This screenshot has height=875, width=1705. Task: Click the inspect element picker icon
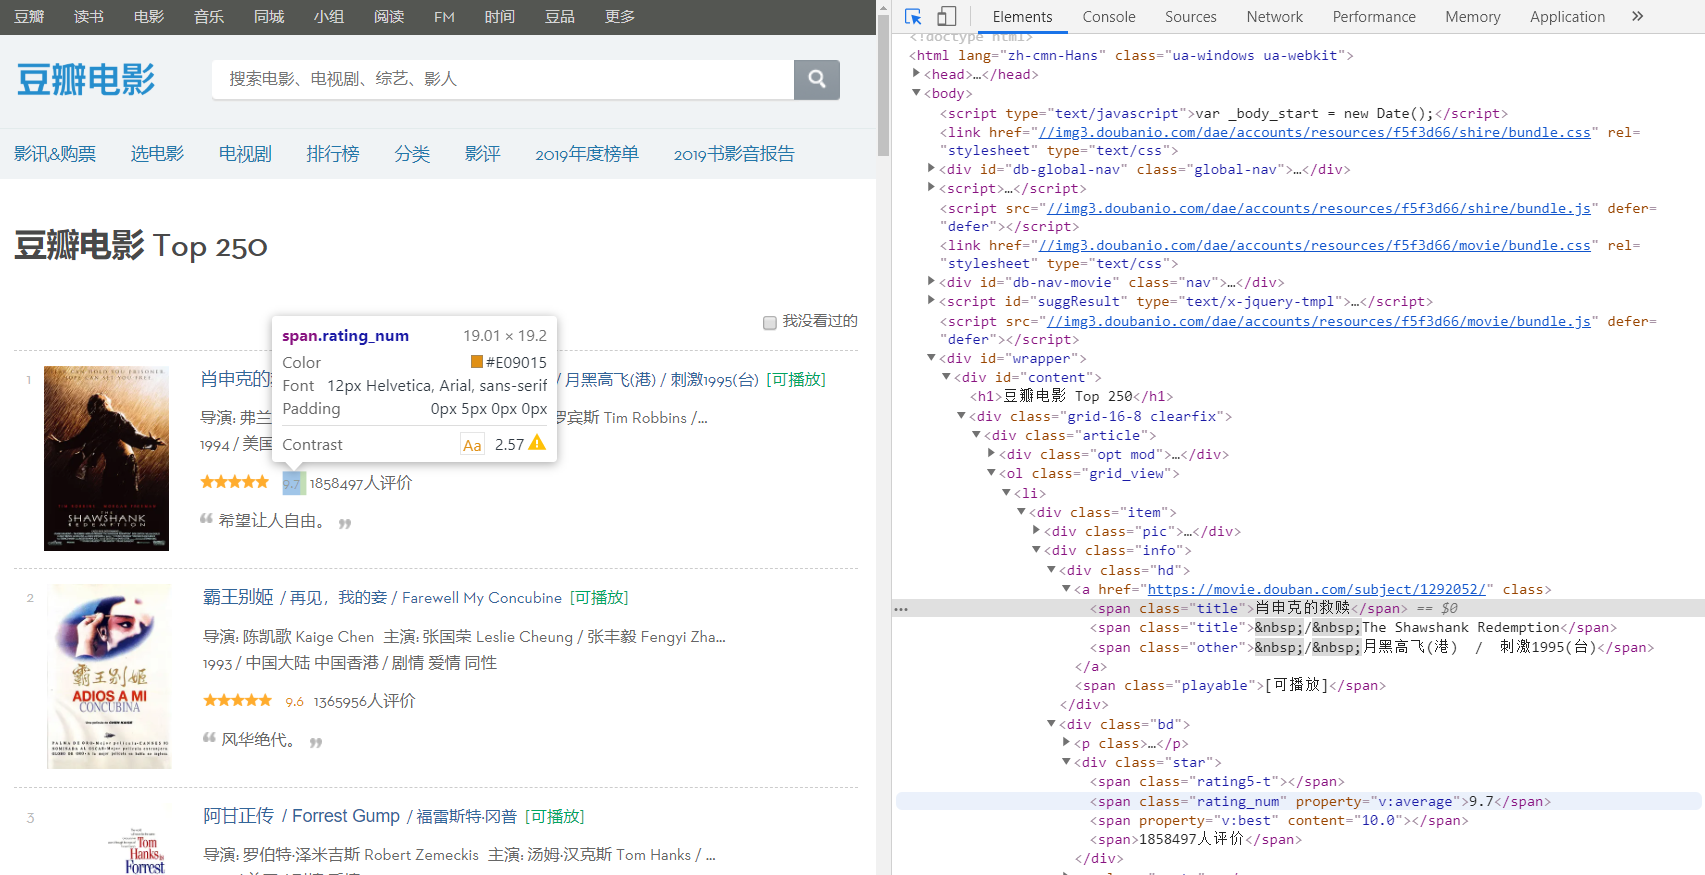[x=912, y=16]
